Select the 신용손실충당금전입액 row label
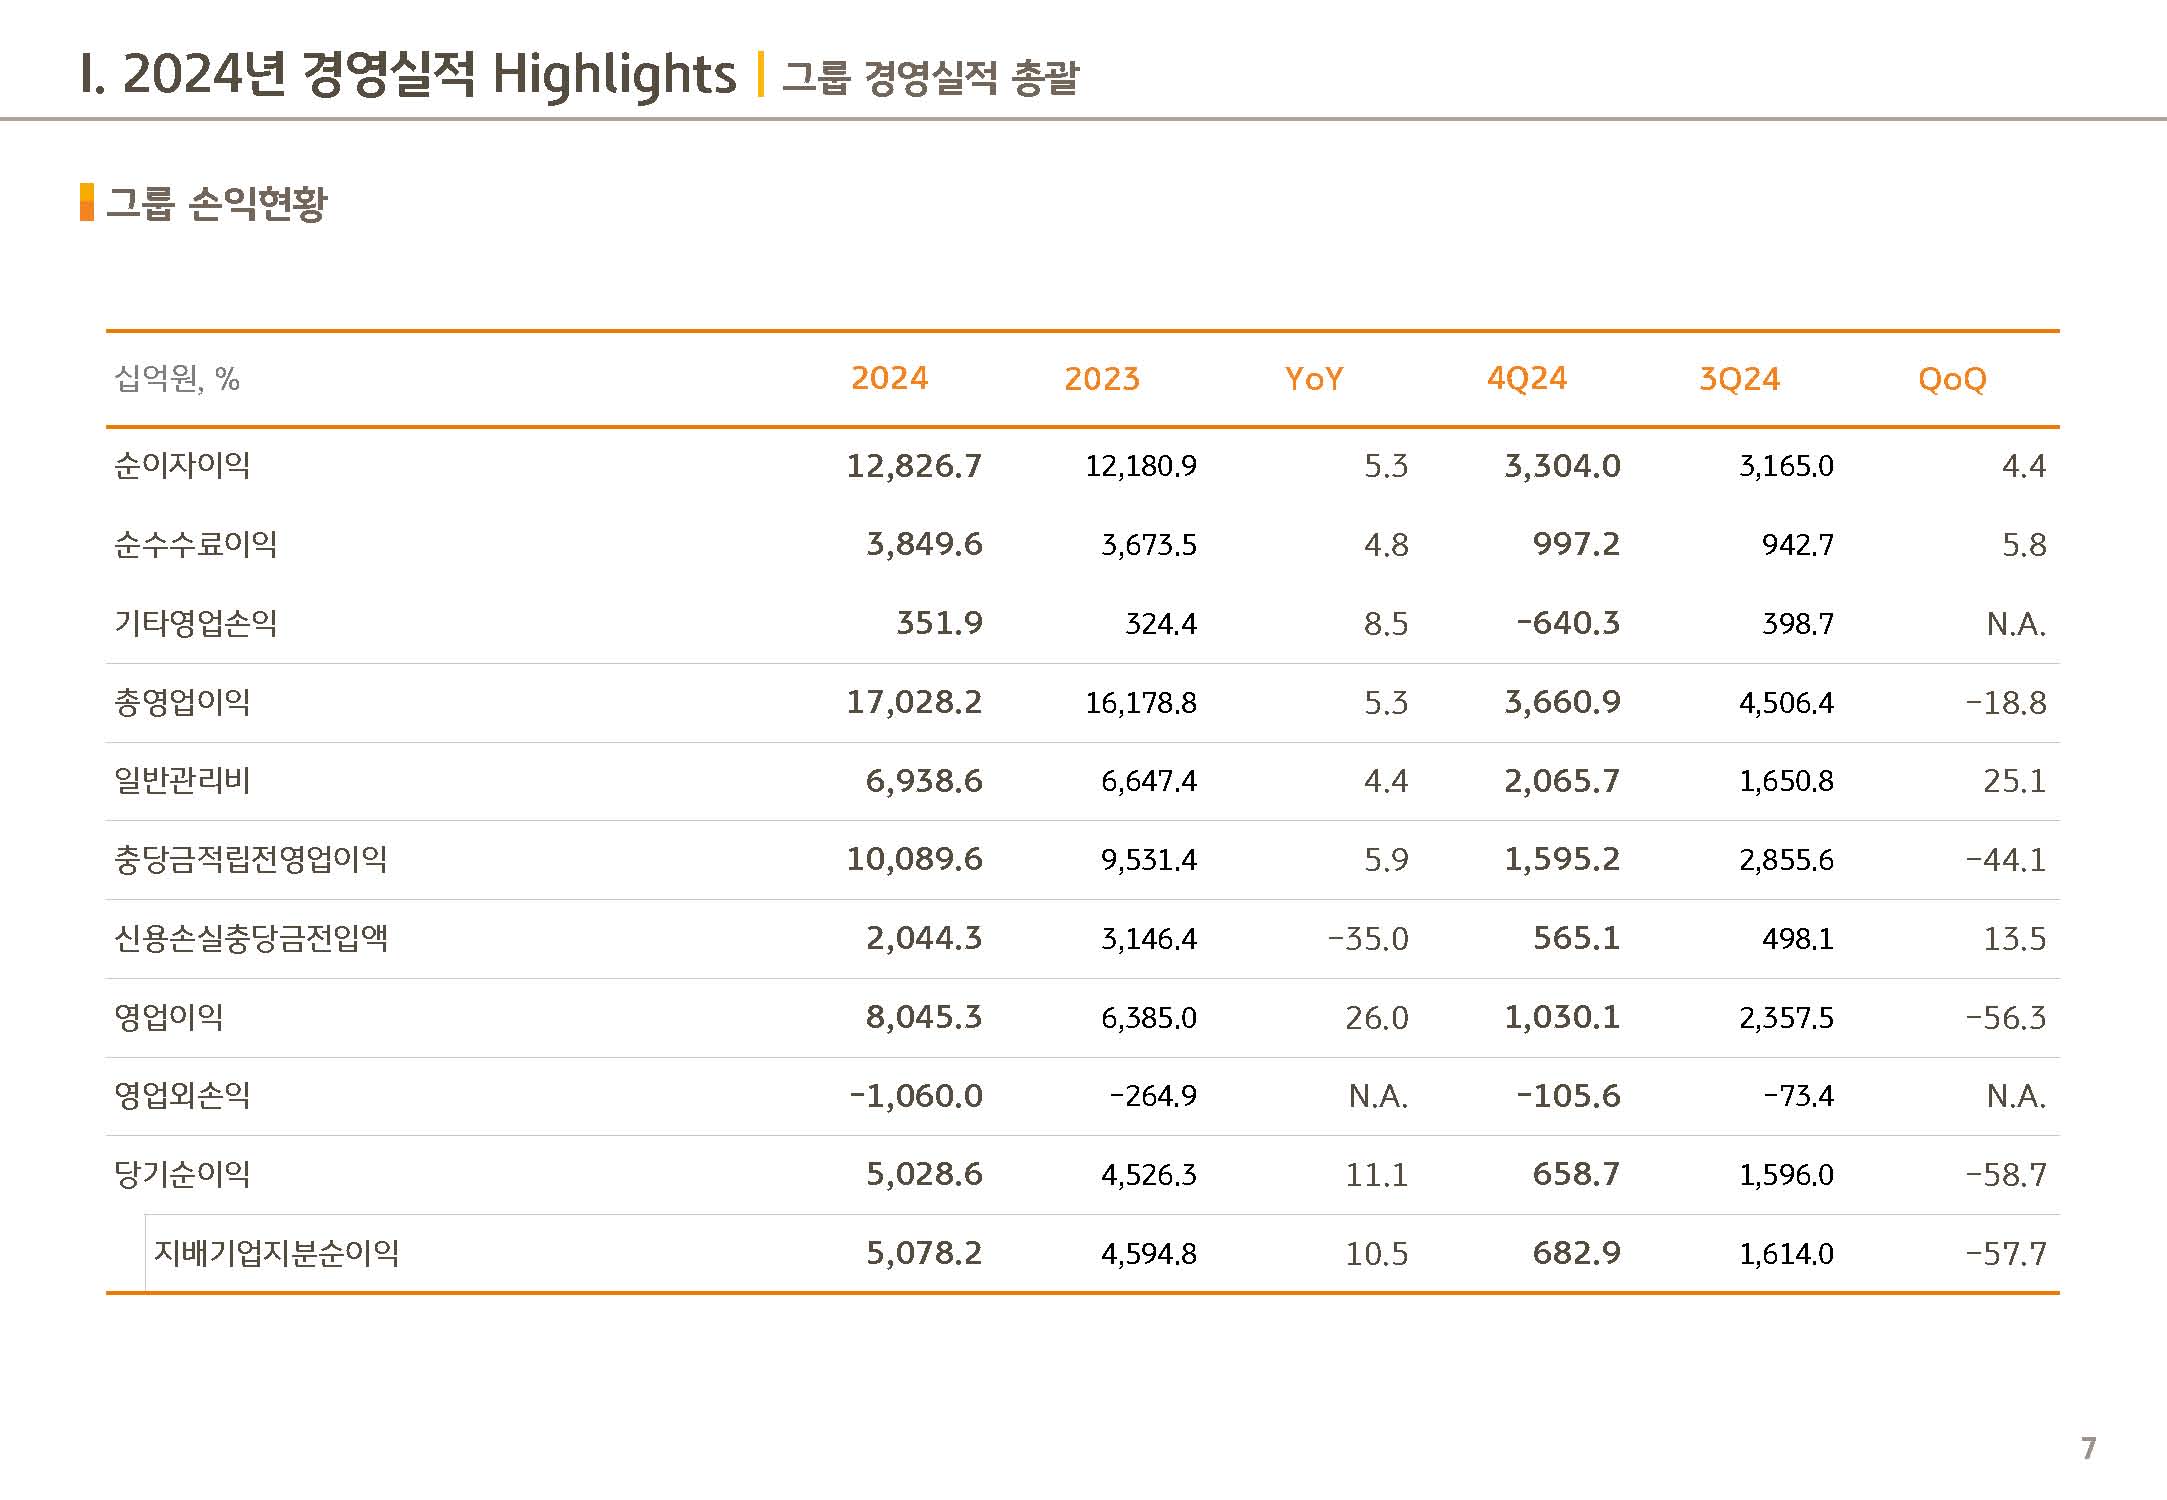 (x=250, y=938)
